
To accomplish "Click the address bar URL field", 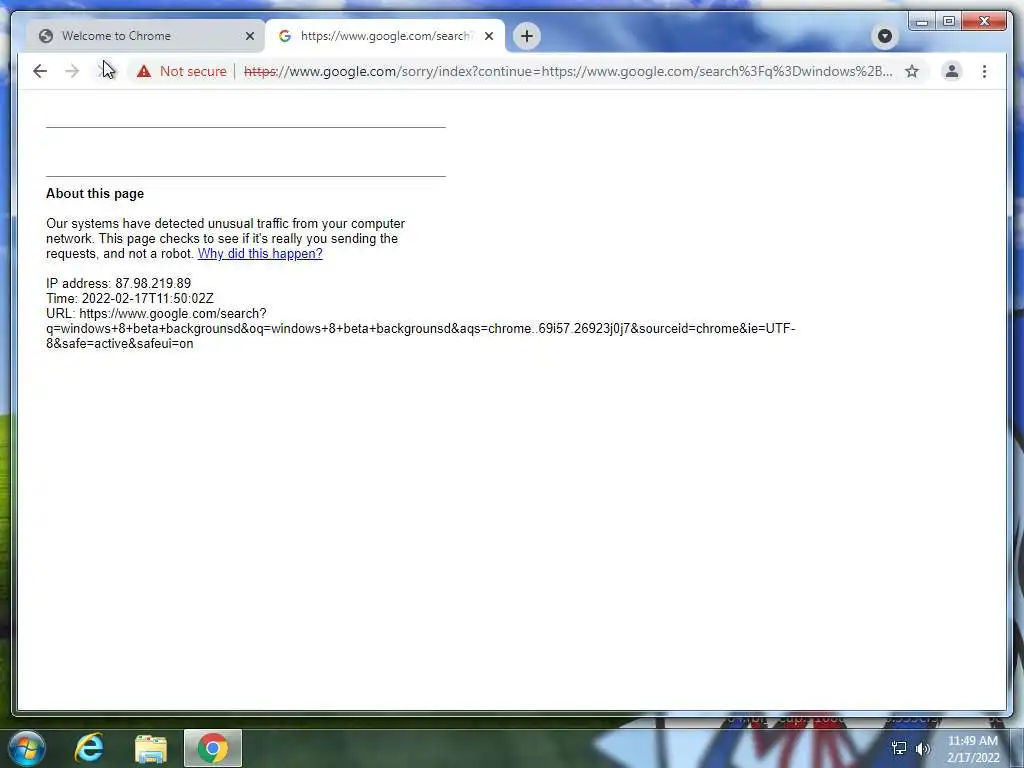I will click(568, 71).
